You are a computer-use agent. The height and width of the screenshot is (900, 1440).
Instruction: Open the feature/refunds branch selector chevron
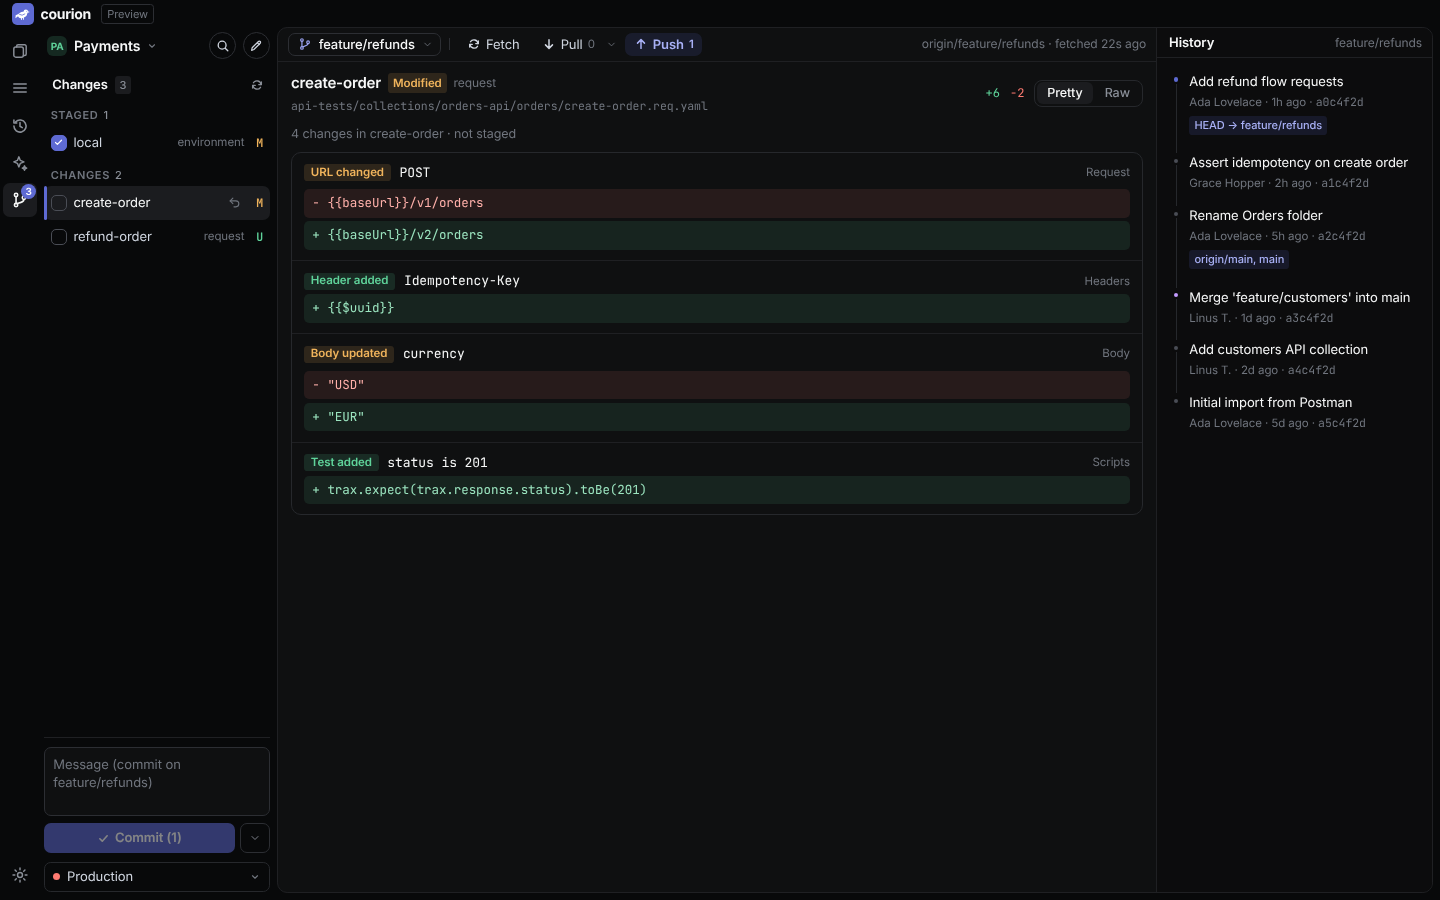click(427, 45)
